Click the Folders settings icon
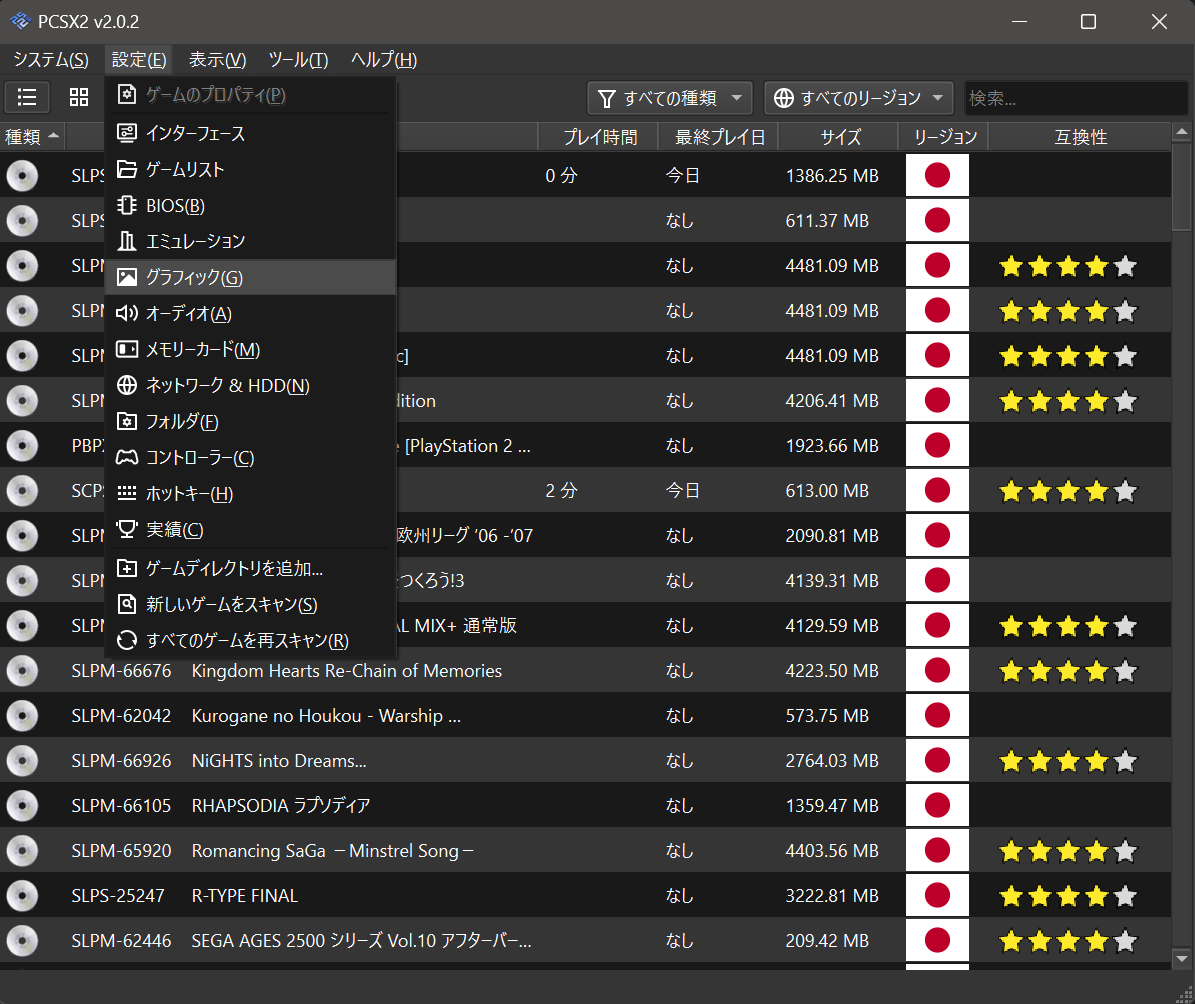1195x1004 pixels. click(x=127, y=421)
